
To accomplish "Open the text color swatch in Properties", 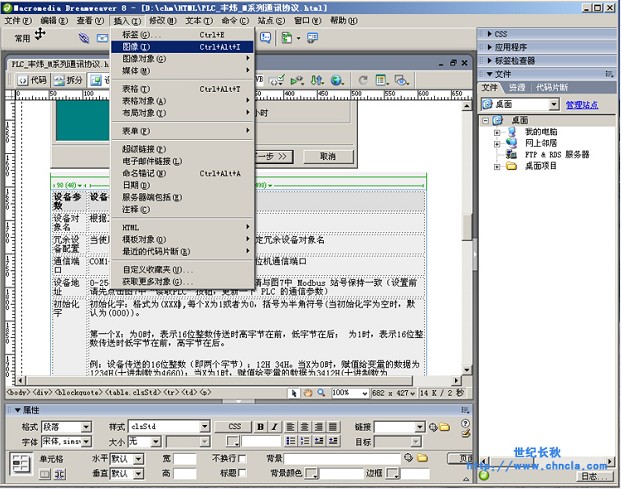I will point(233,441).
